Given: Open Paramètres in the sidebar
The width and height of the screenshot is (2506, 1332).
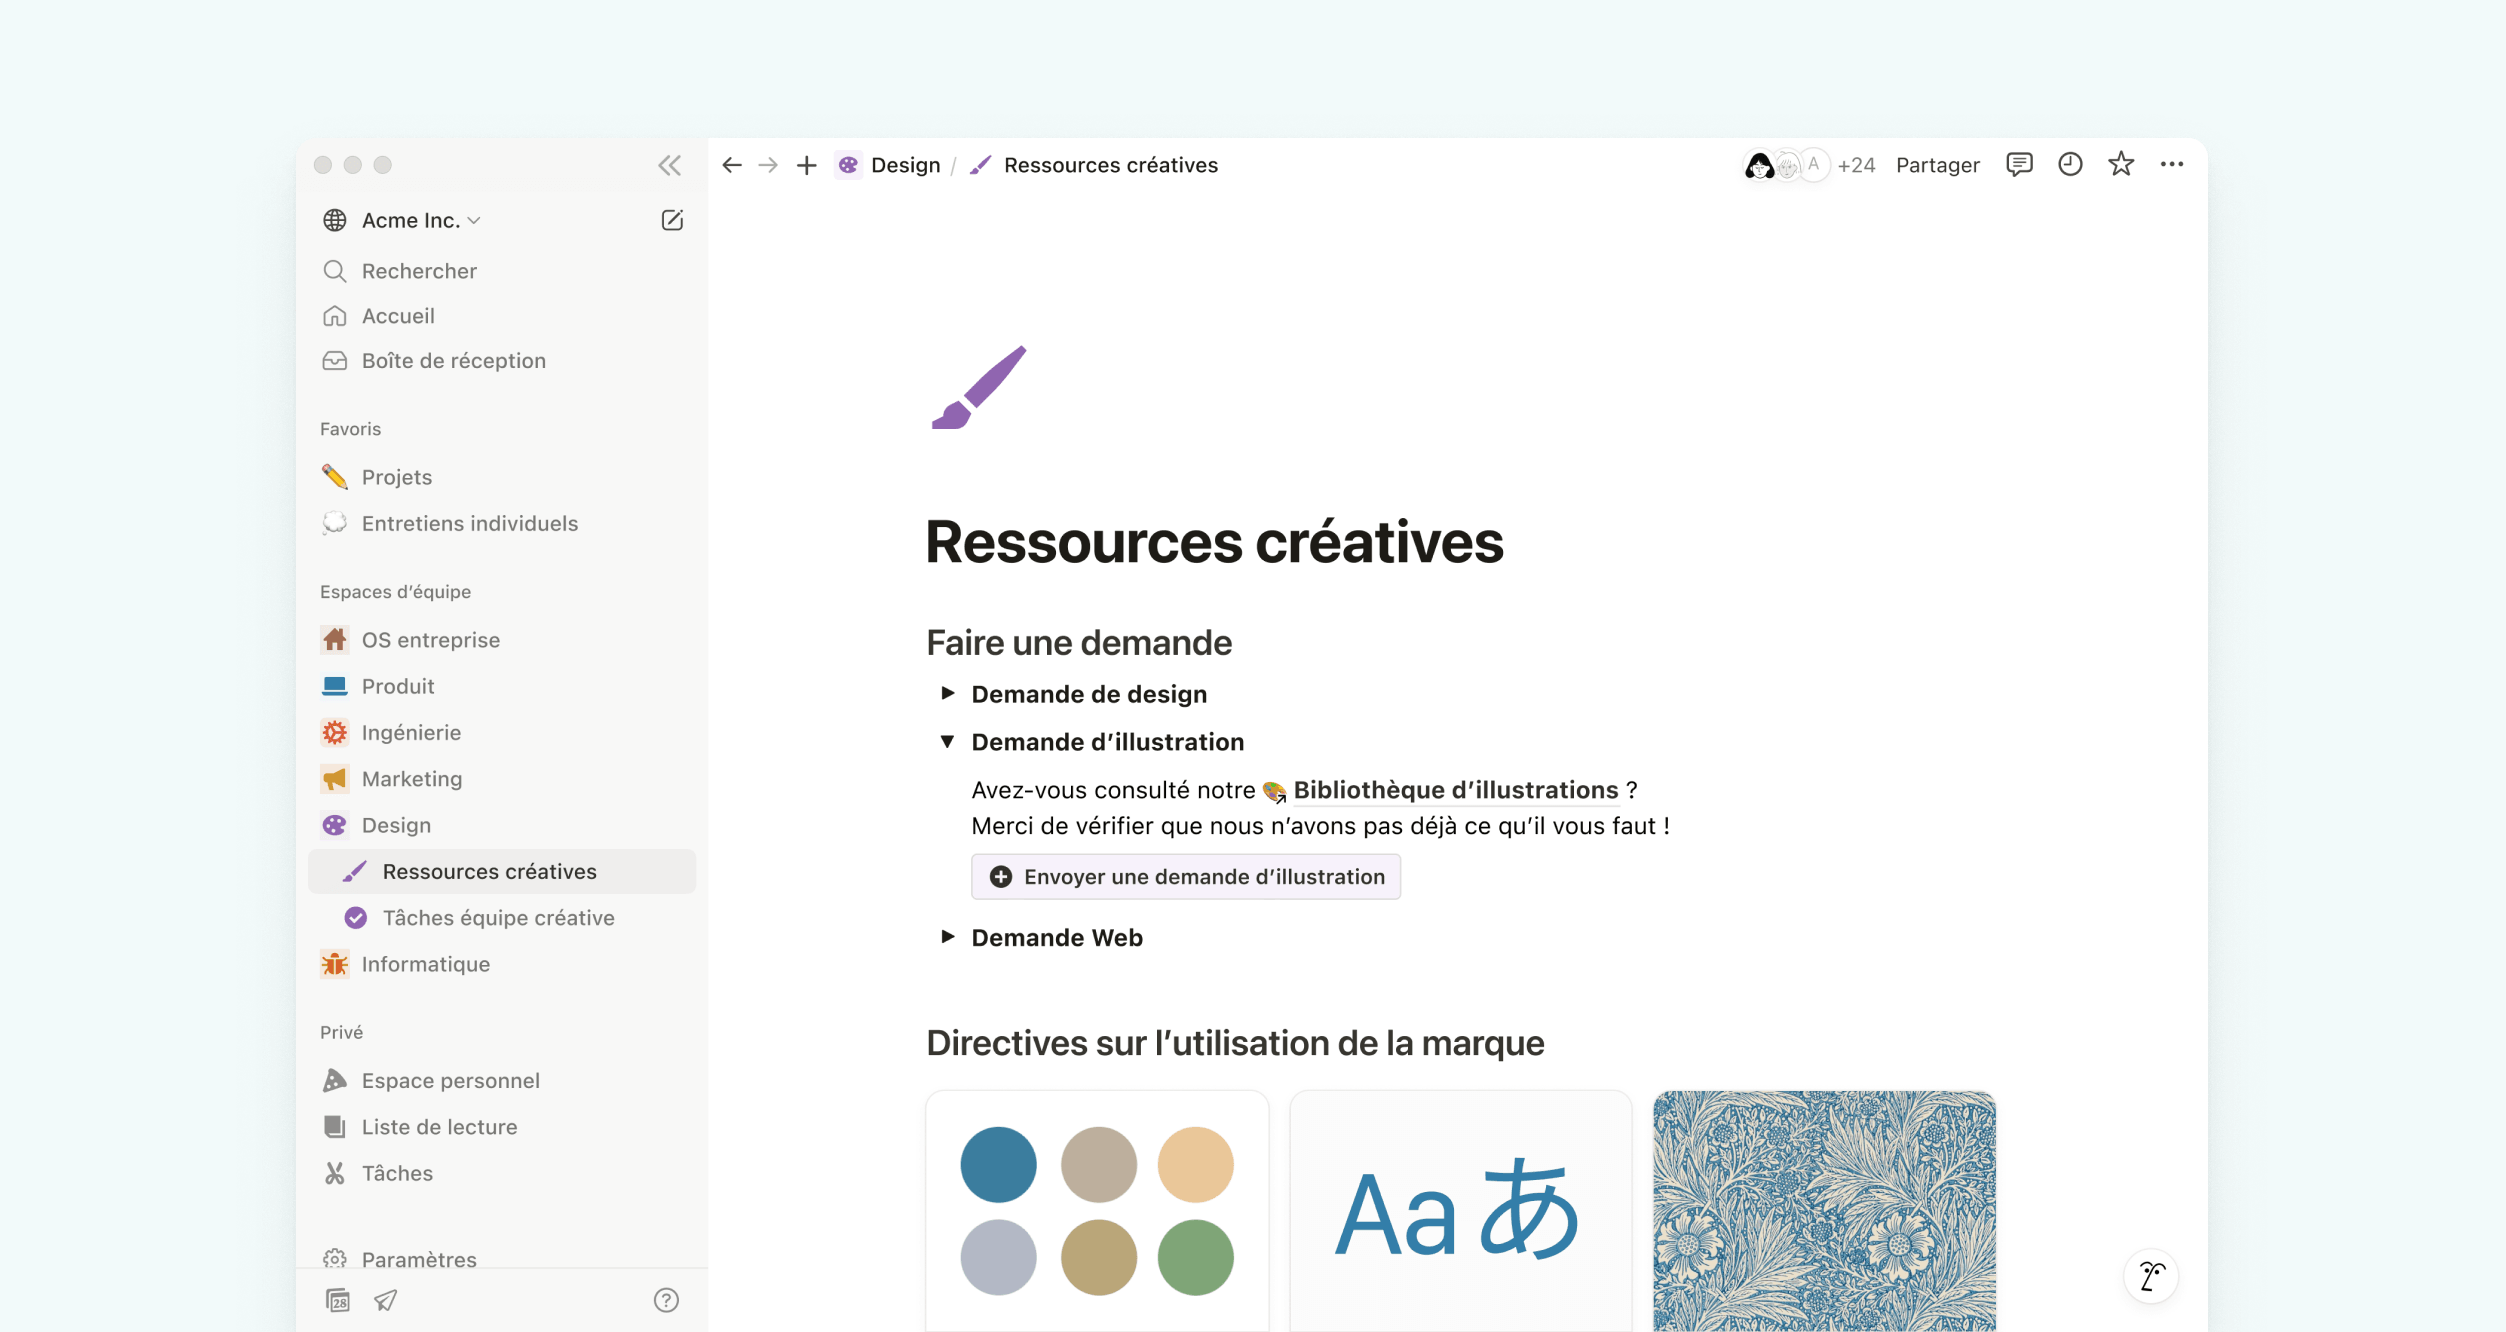Looking at the screenshot, I should [x=502, y=1258].
